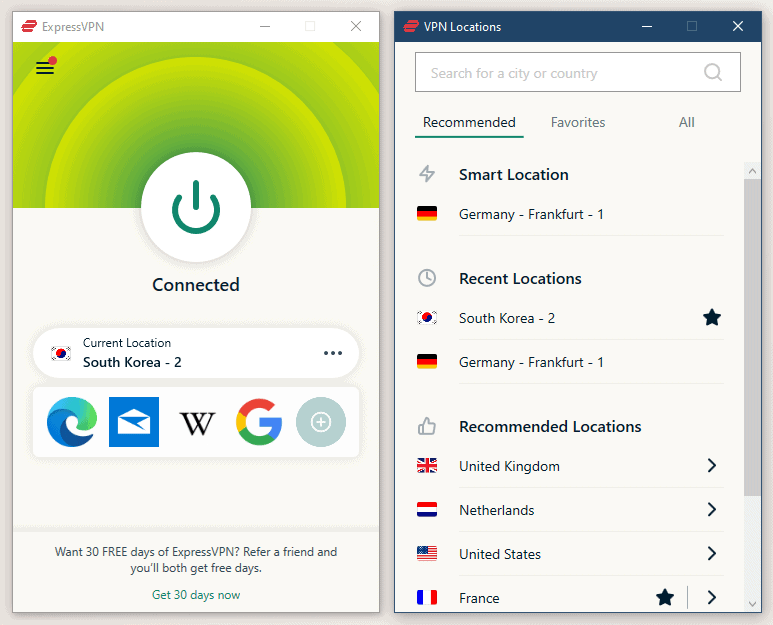Click the Get 30 days now link
773x625 pixels.
pyautogui.click(x=196, y=595)
